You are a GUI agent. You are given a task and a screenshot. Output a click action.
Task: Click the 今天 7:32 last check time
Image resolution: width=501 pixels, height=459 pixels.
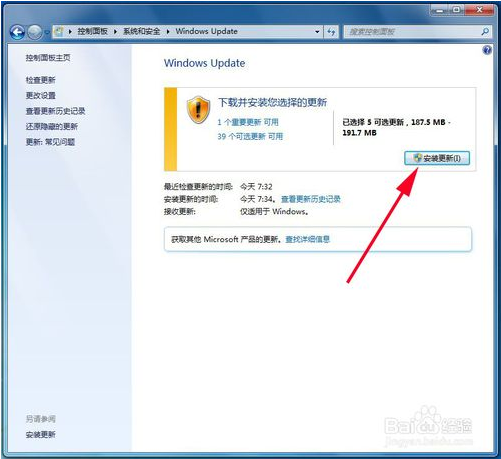point(256,187)
